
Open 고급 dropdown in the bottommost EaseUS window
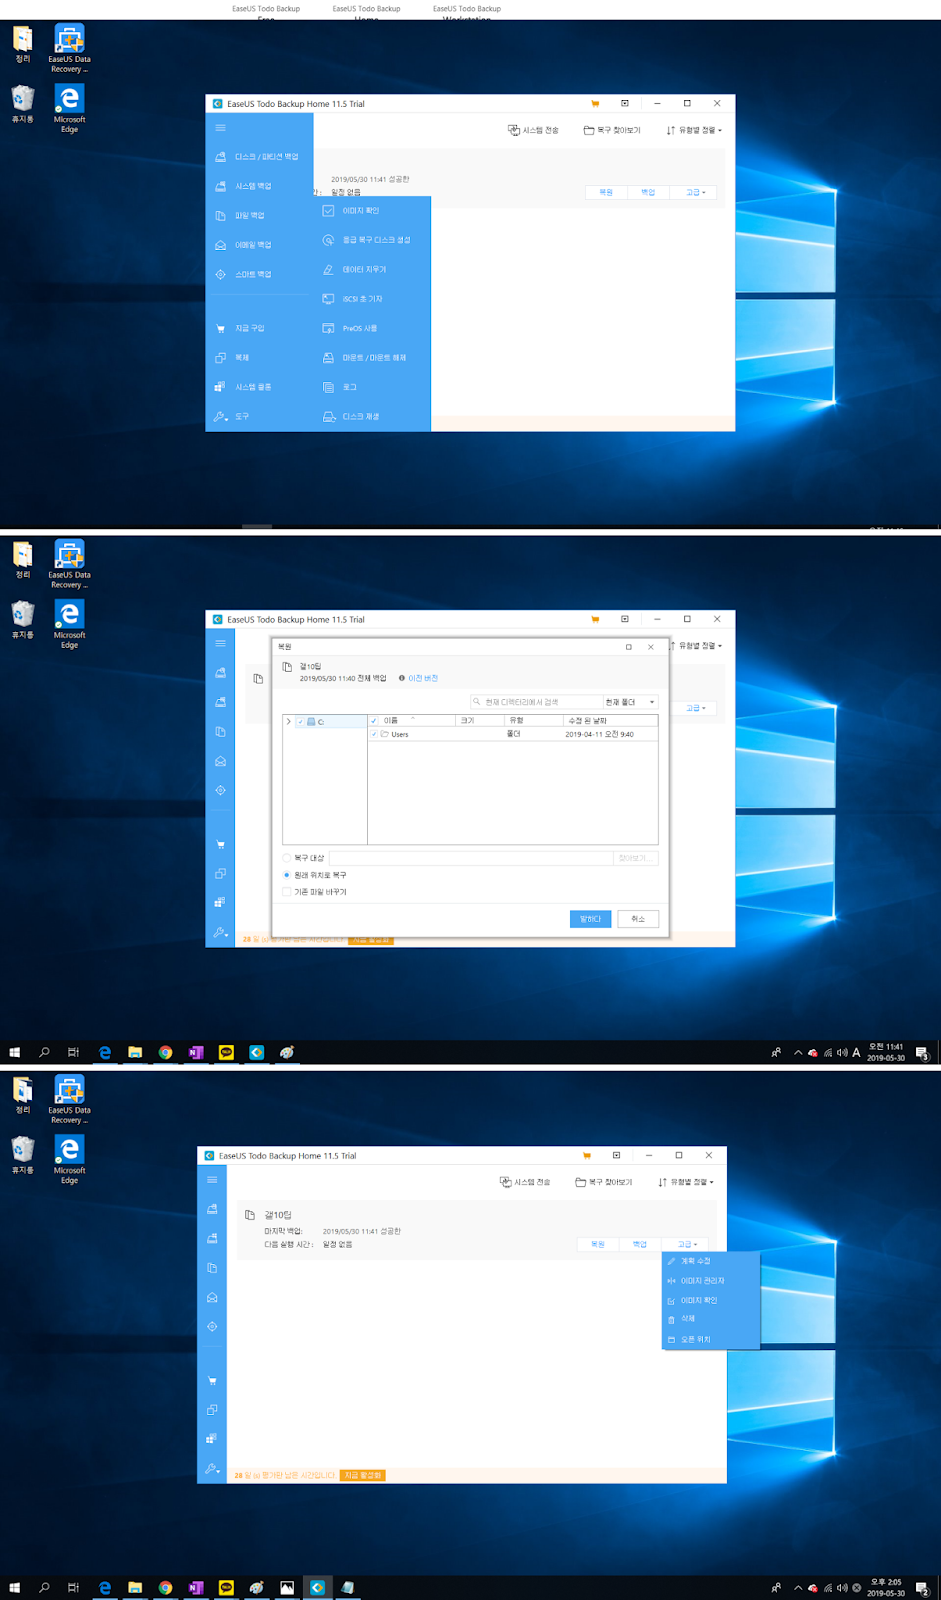pos(687,1244)
